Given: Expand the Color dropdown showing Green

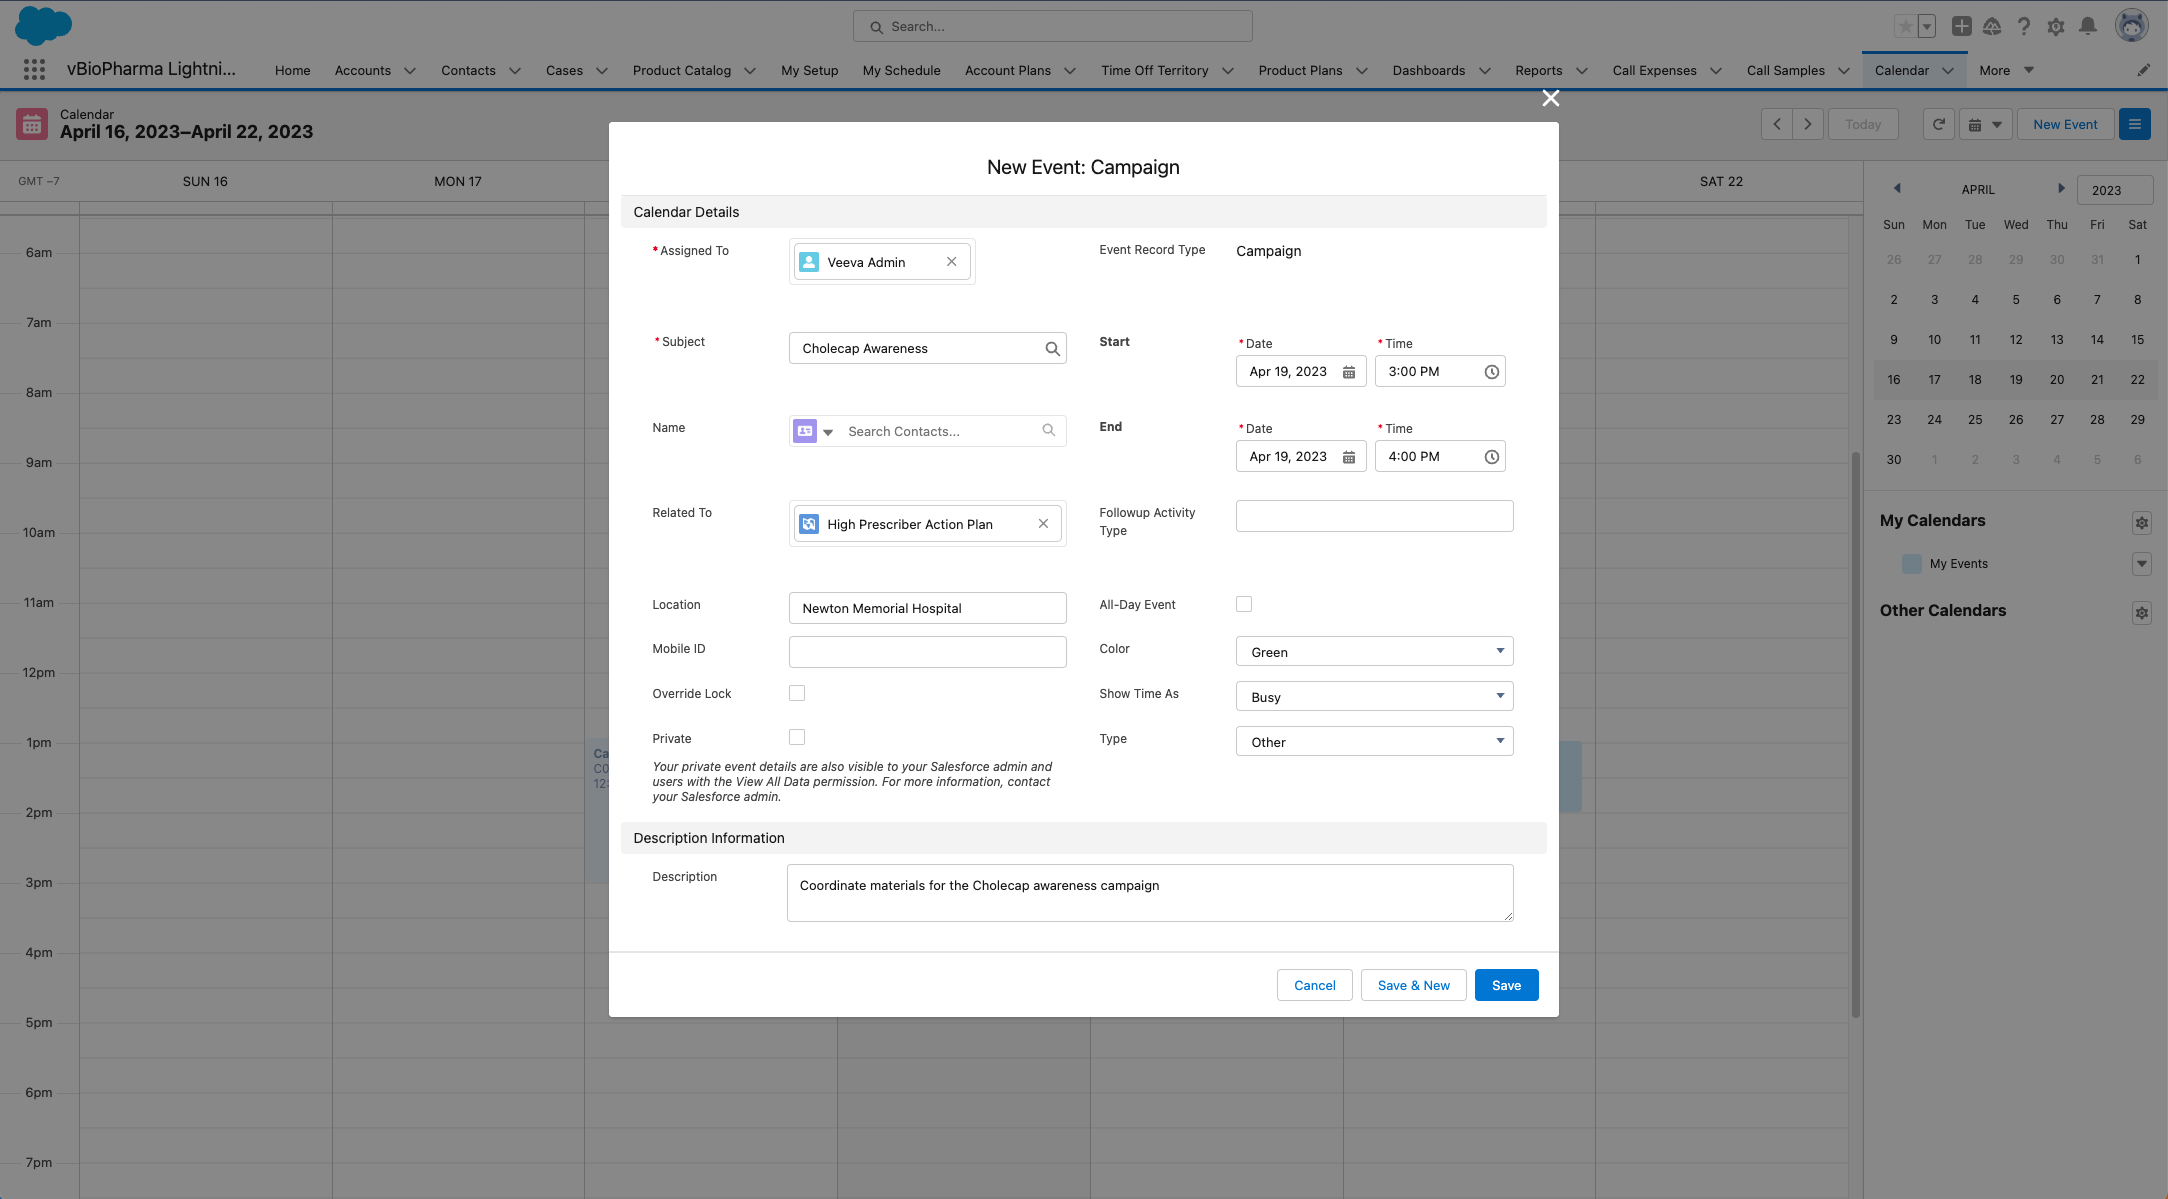Looking at the screenshot, I should 1374,652.
